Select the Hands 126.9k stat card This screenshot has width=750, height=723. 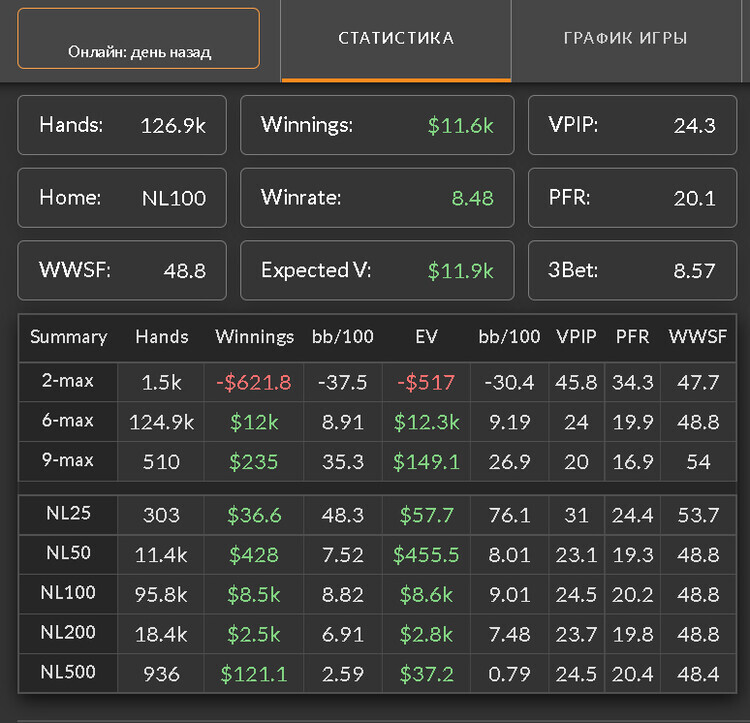pos(122,125)
